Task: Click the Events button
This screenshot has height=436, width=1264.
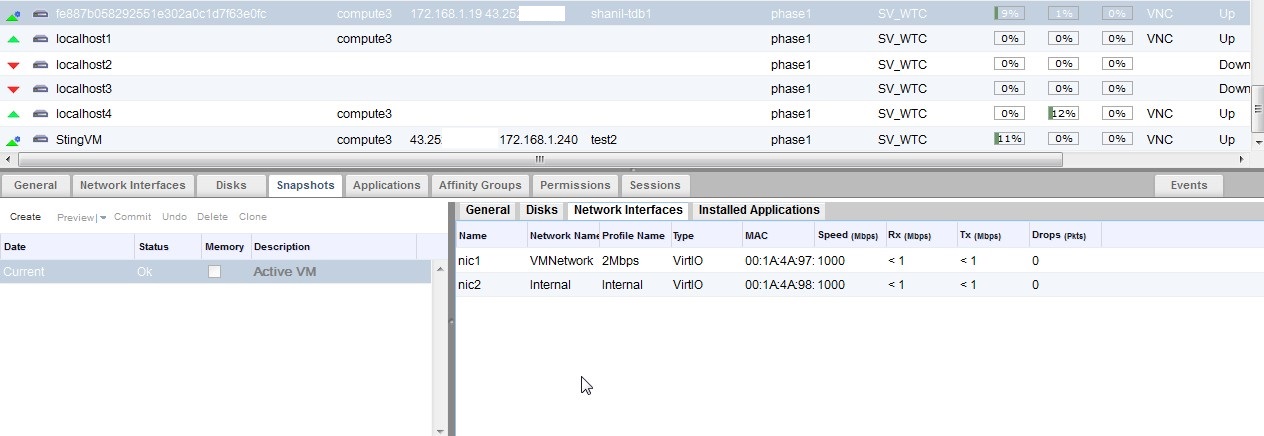Action: click(1189, 185)
